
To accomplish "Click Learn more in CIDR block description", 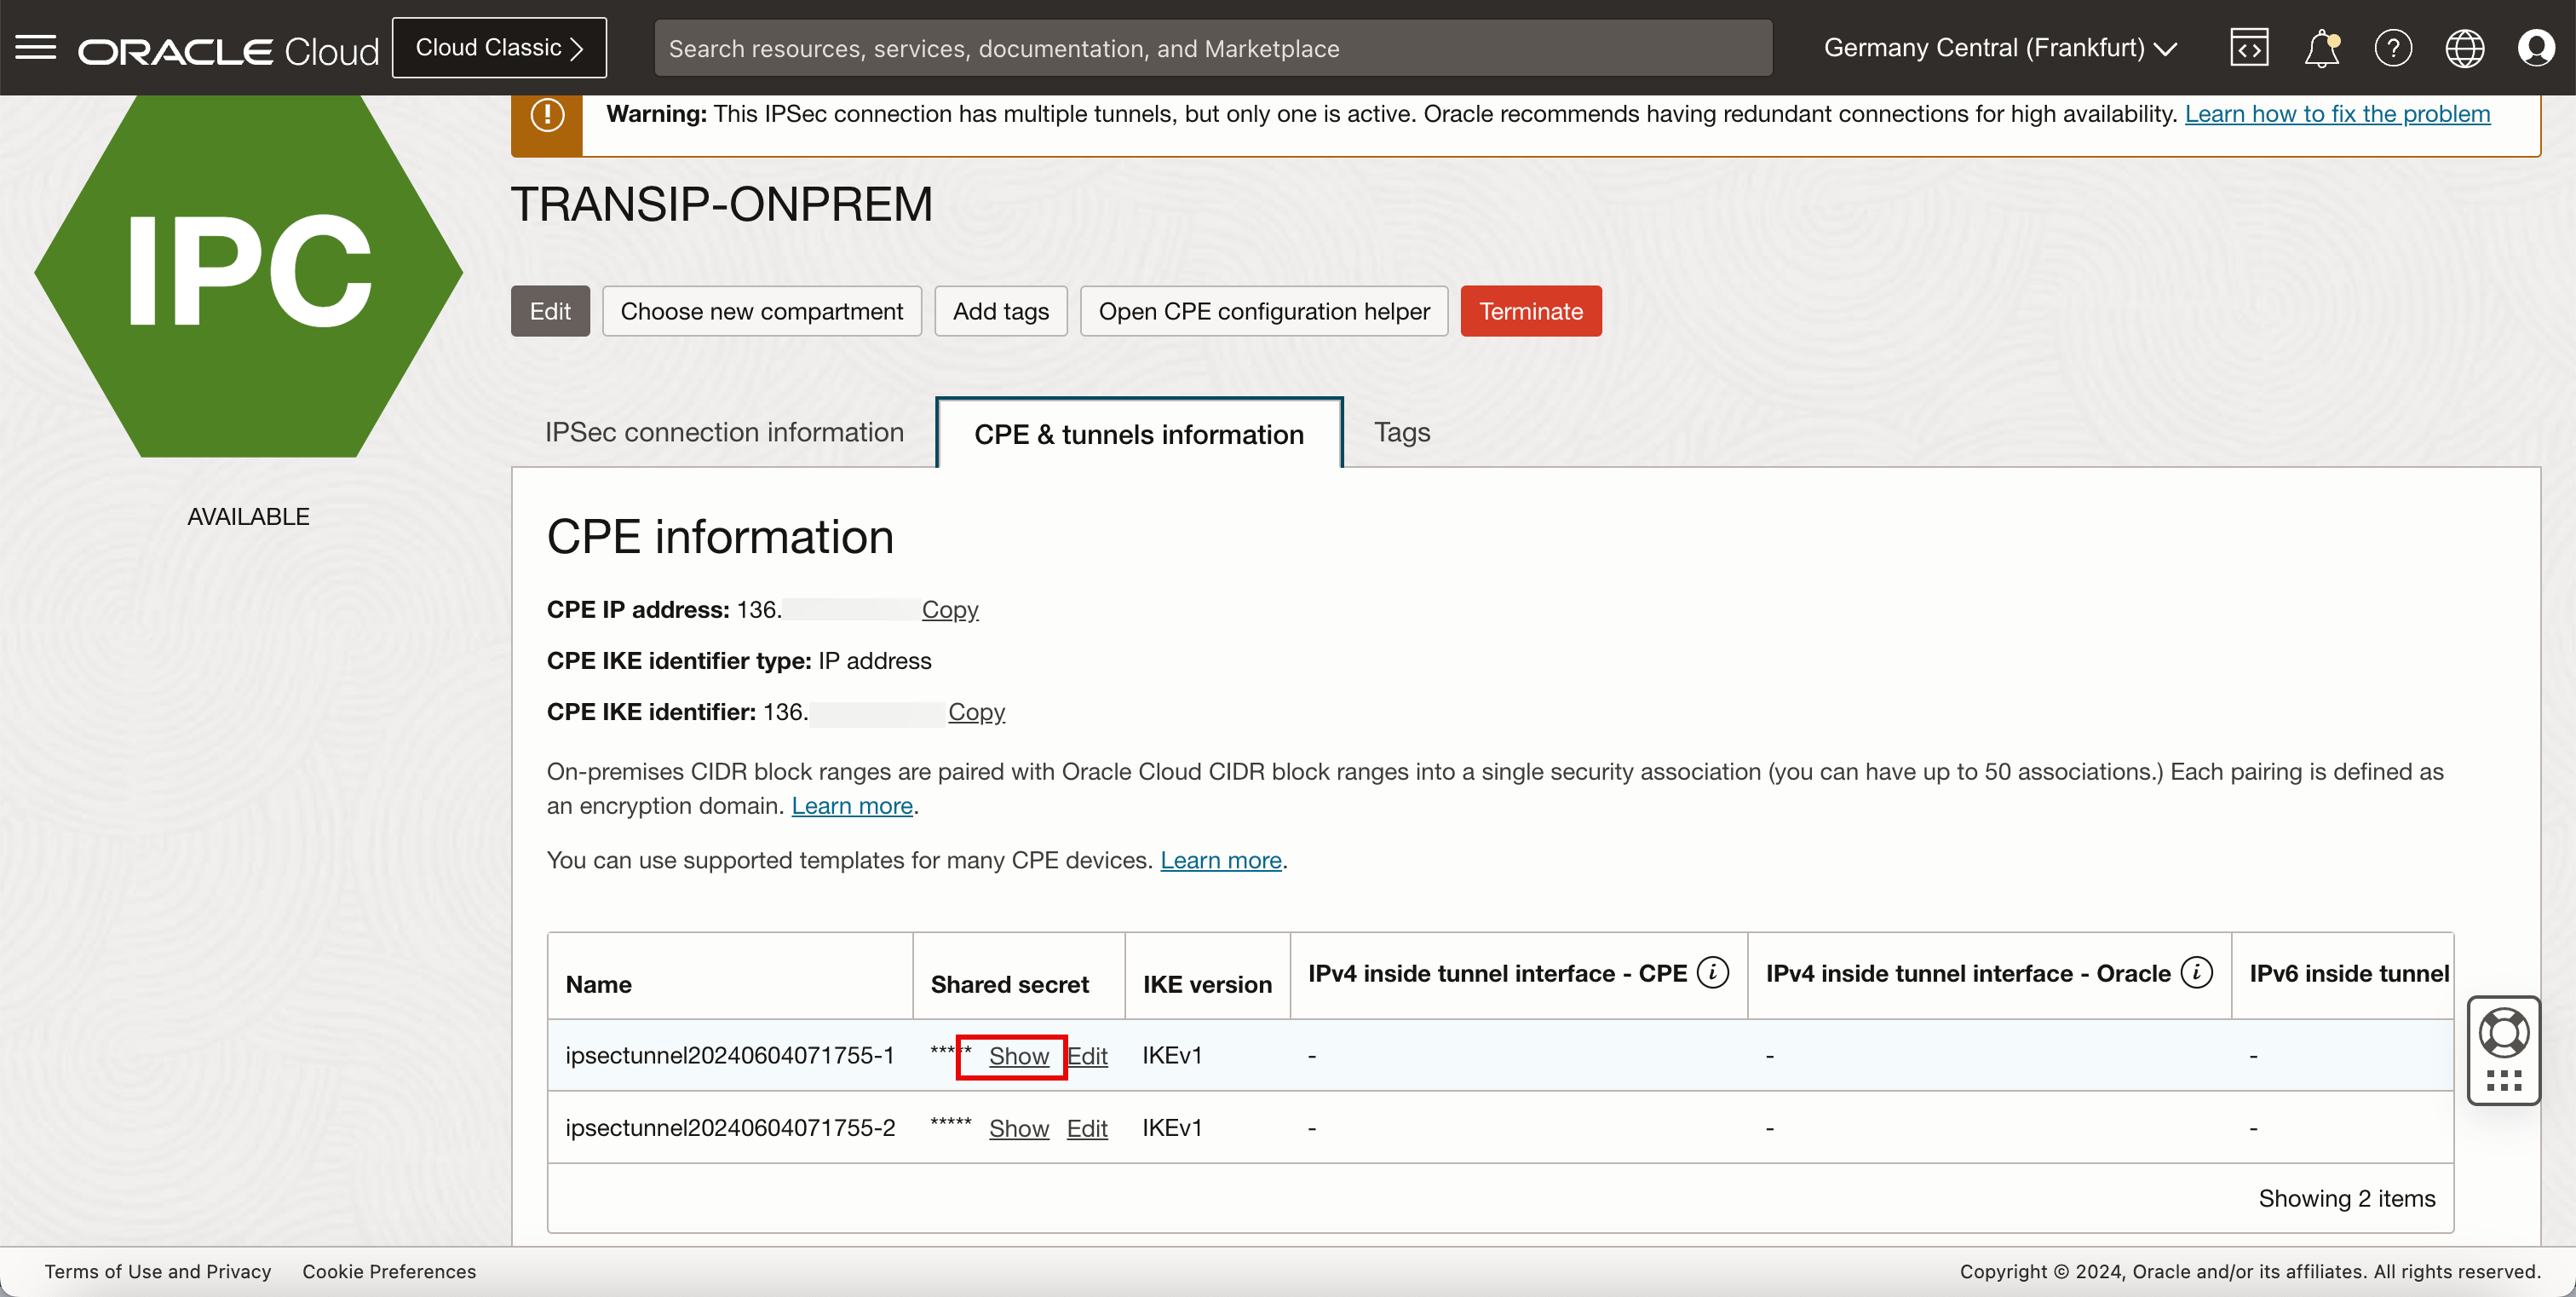I will (852, 805).
